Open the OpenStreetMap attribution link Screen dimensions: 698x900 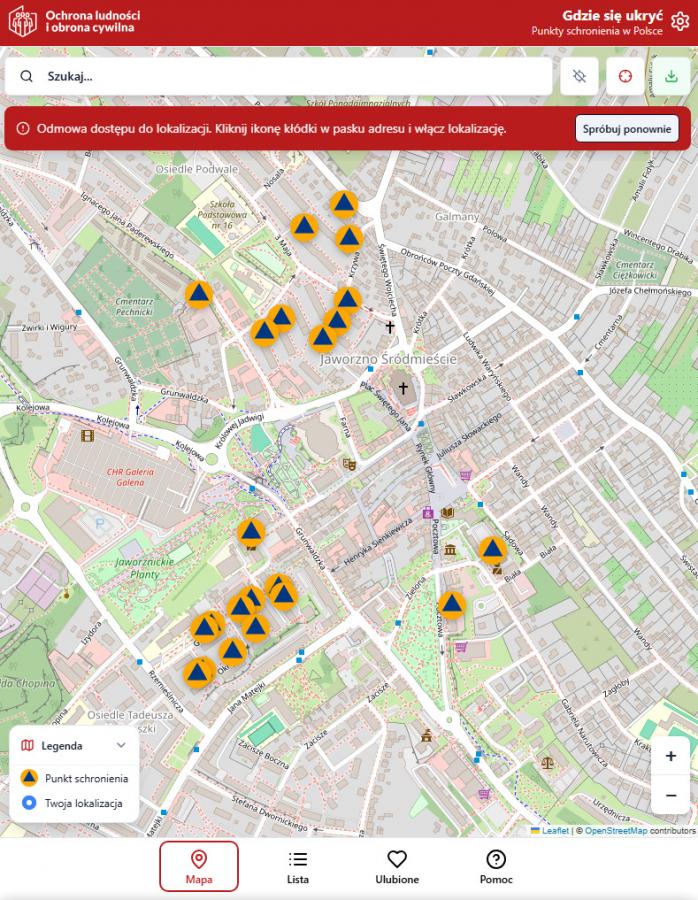615,831
